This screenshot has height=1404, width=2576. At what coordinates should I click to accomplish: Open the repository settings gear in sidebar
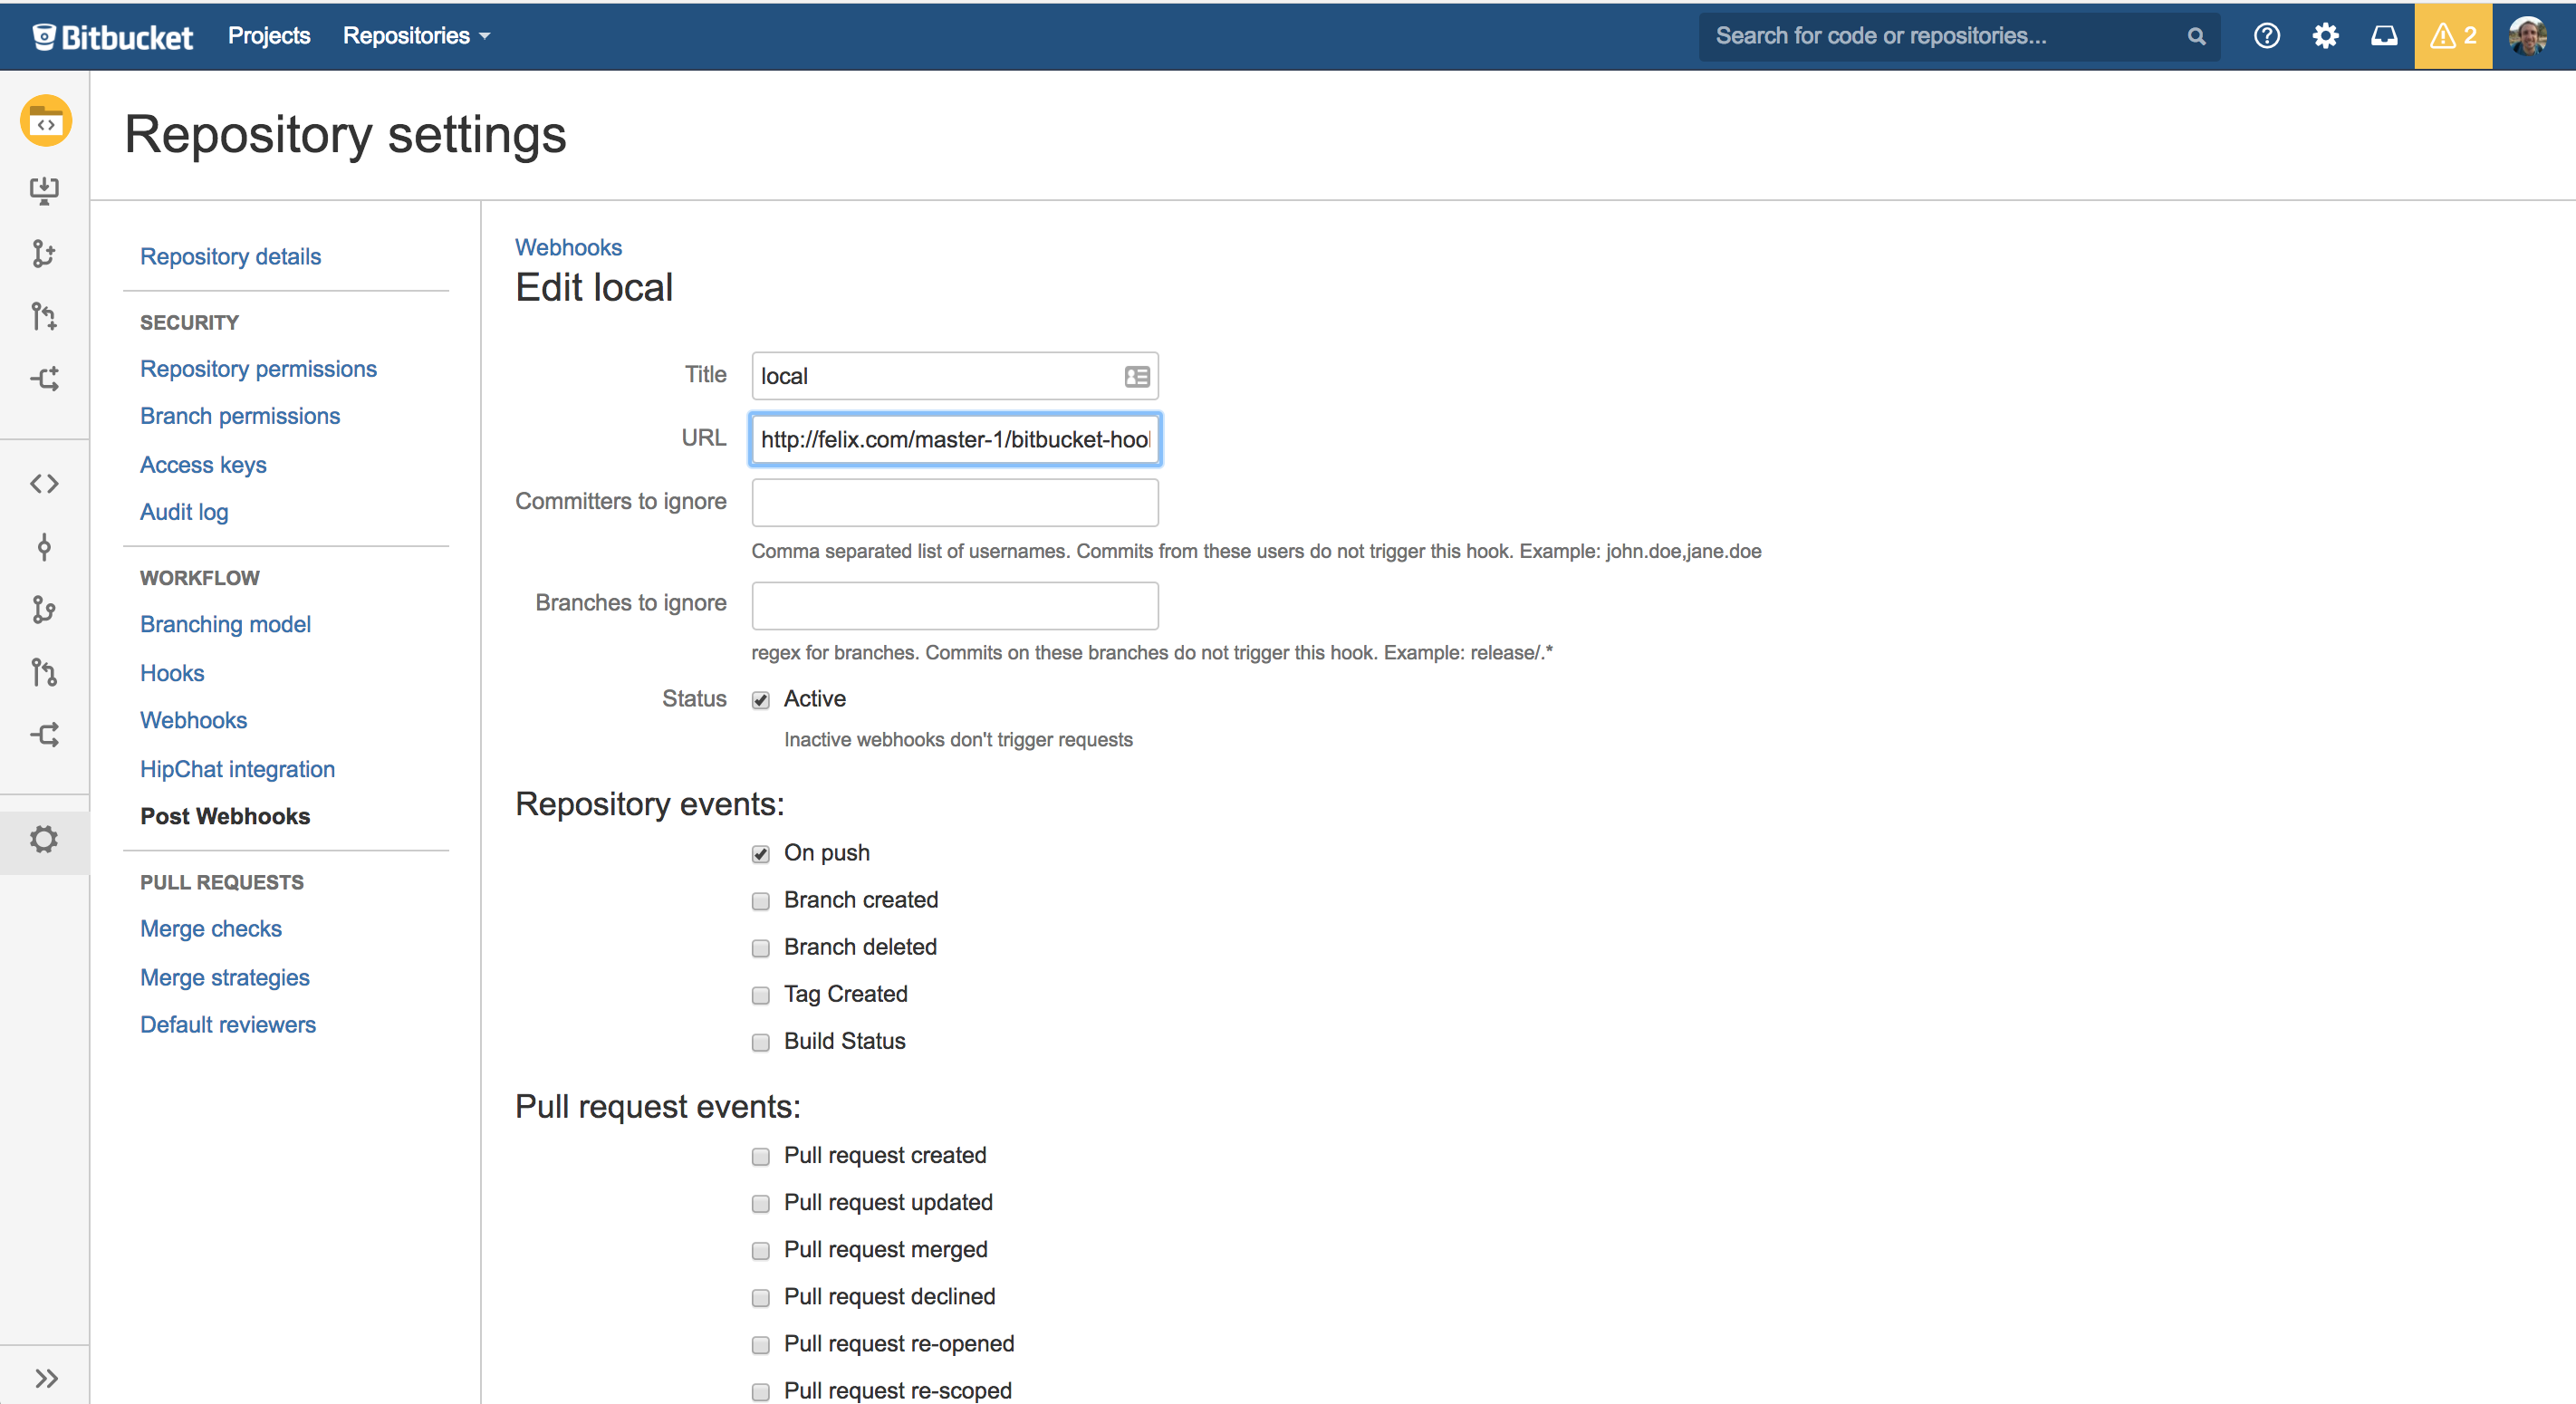(x=44, y=839)
